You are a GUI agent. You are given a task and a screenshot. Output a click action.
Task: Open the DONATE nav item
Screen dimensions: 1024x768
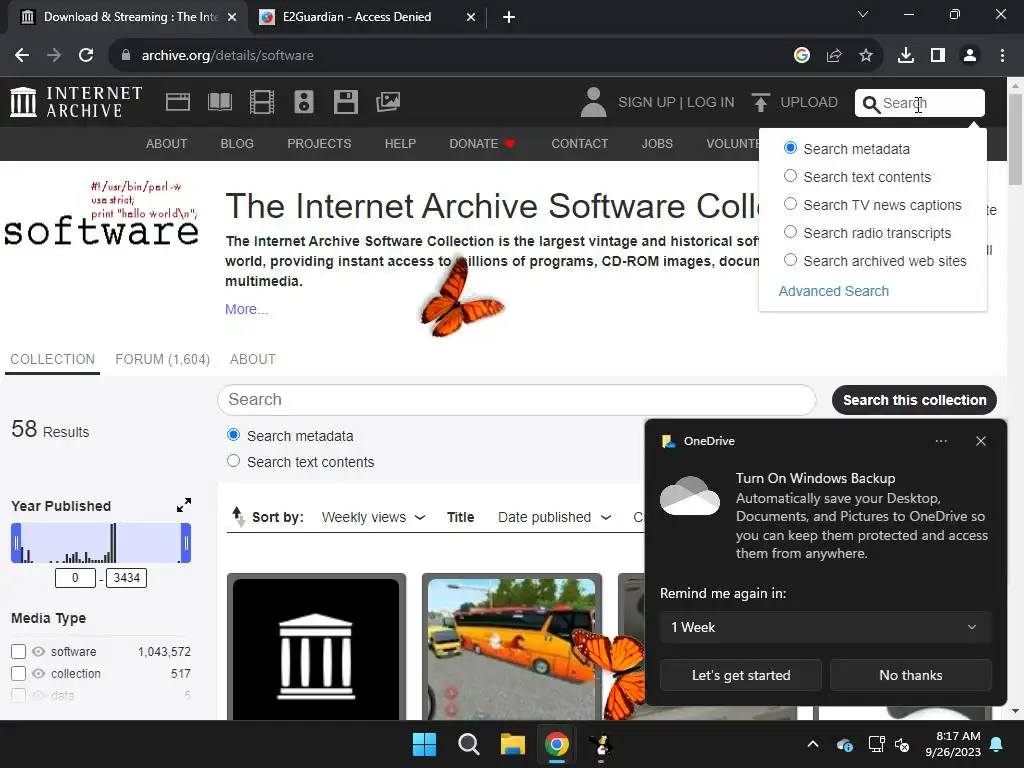pos(482,144)
